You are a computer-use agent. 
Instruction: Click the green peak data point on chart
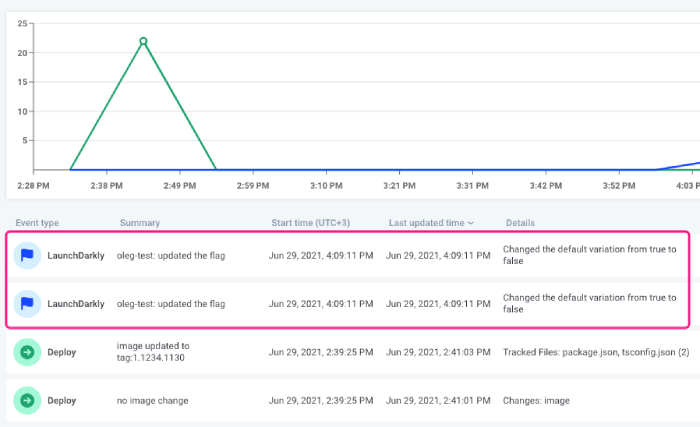pos(143,41)
